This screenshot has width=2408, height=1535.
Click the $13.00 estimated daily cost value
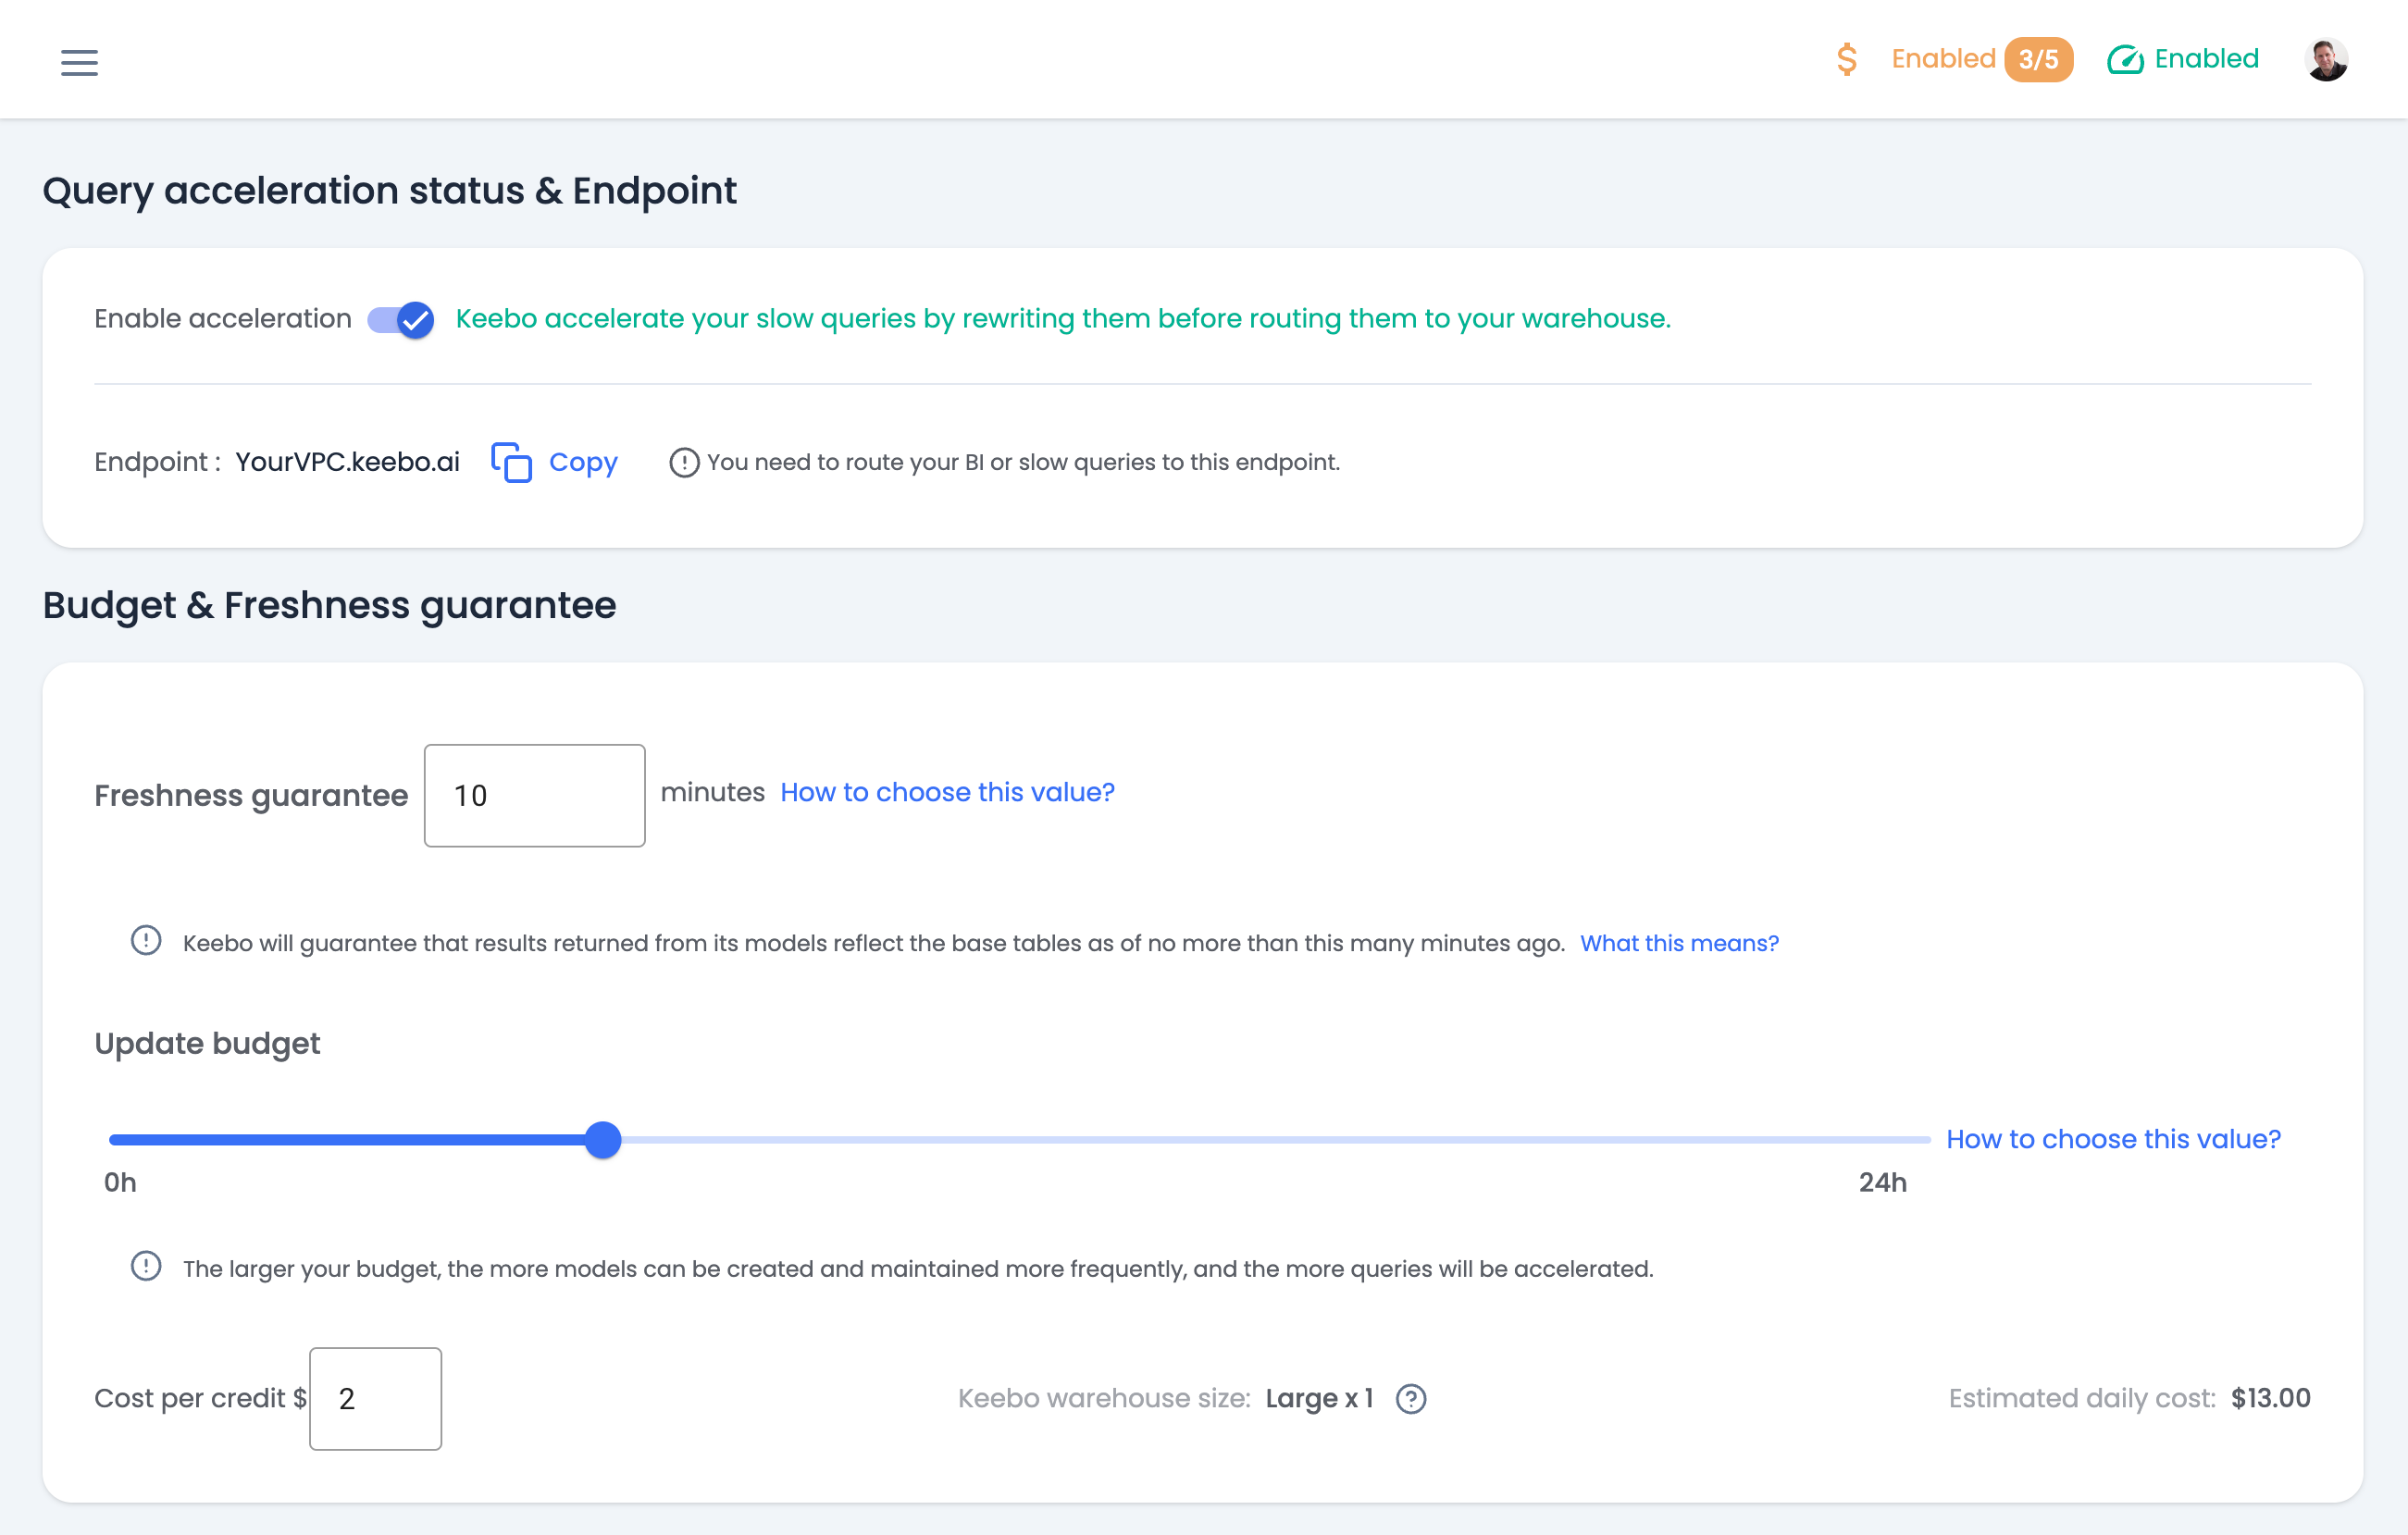coord(2271,1398)
